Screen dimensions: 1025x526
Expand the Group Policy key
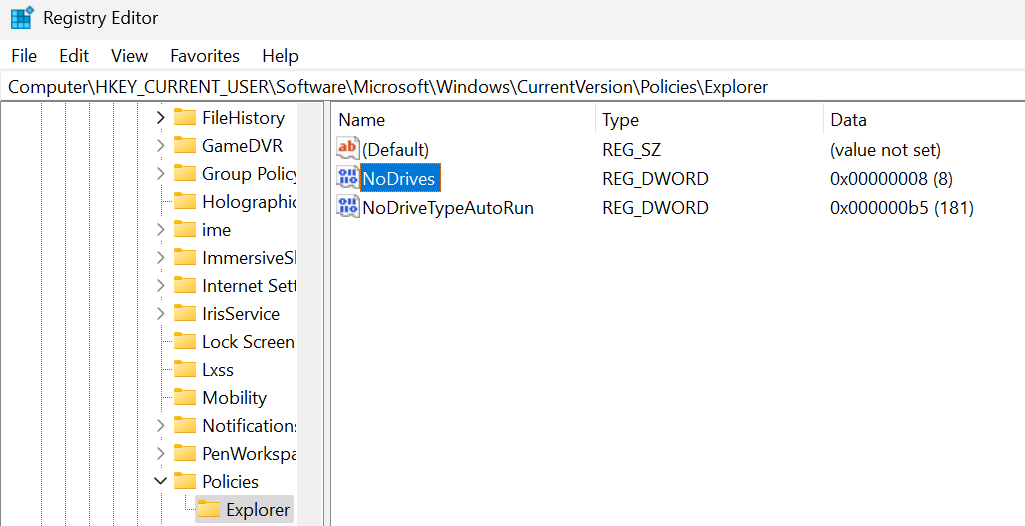(160, 174)
